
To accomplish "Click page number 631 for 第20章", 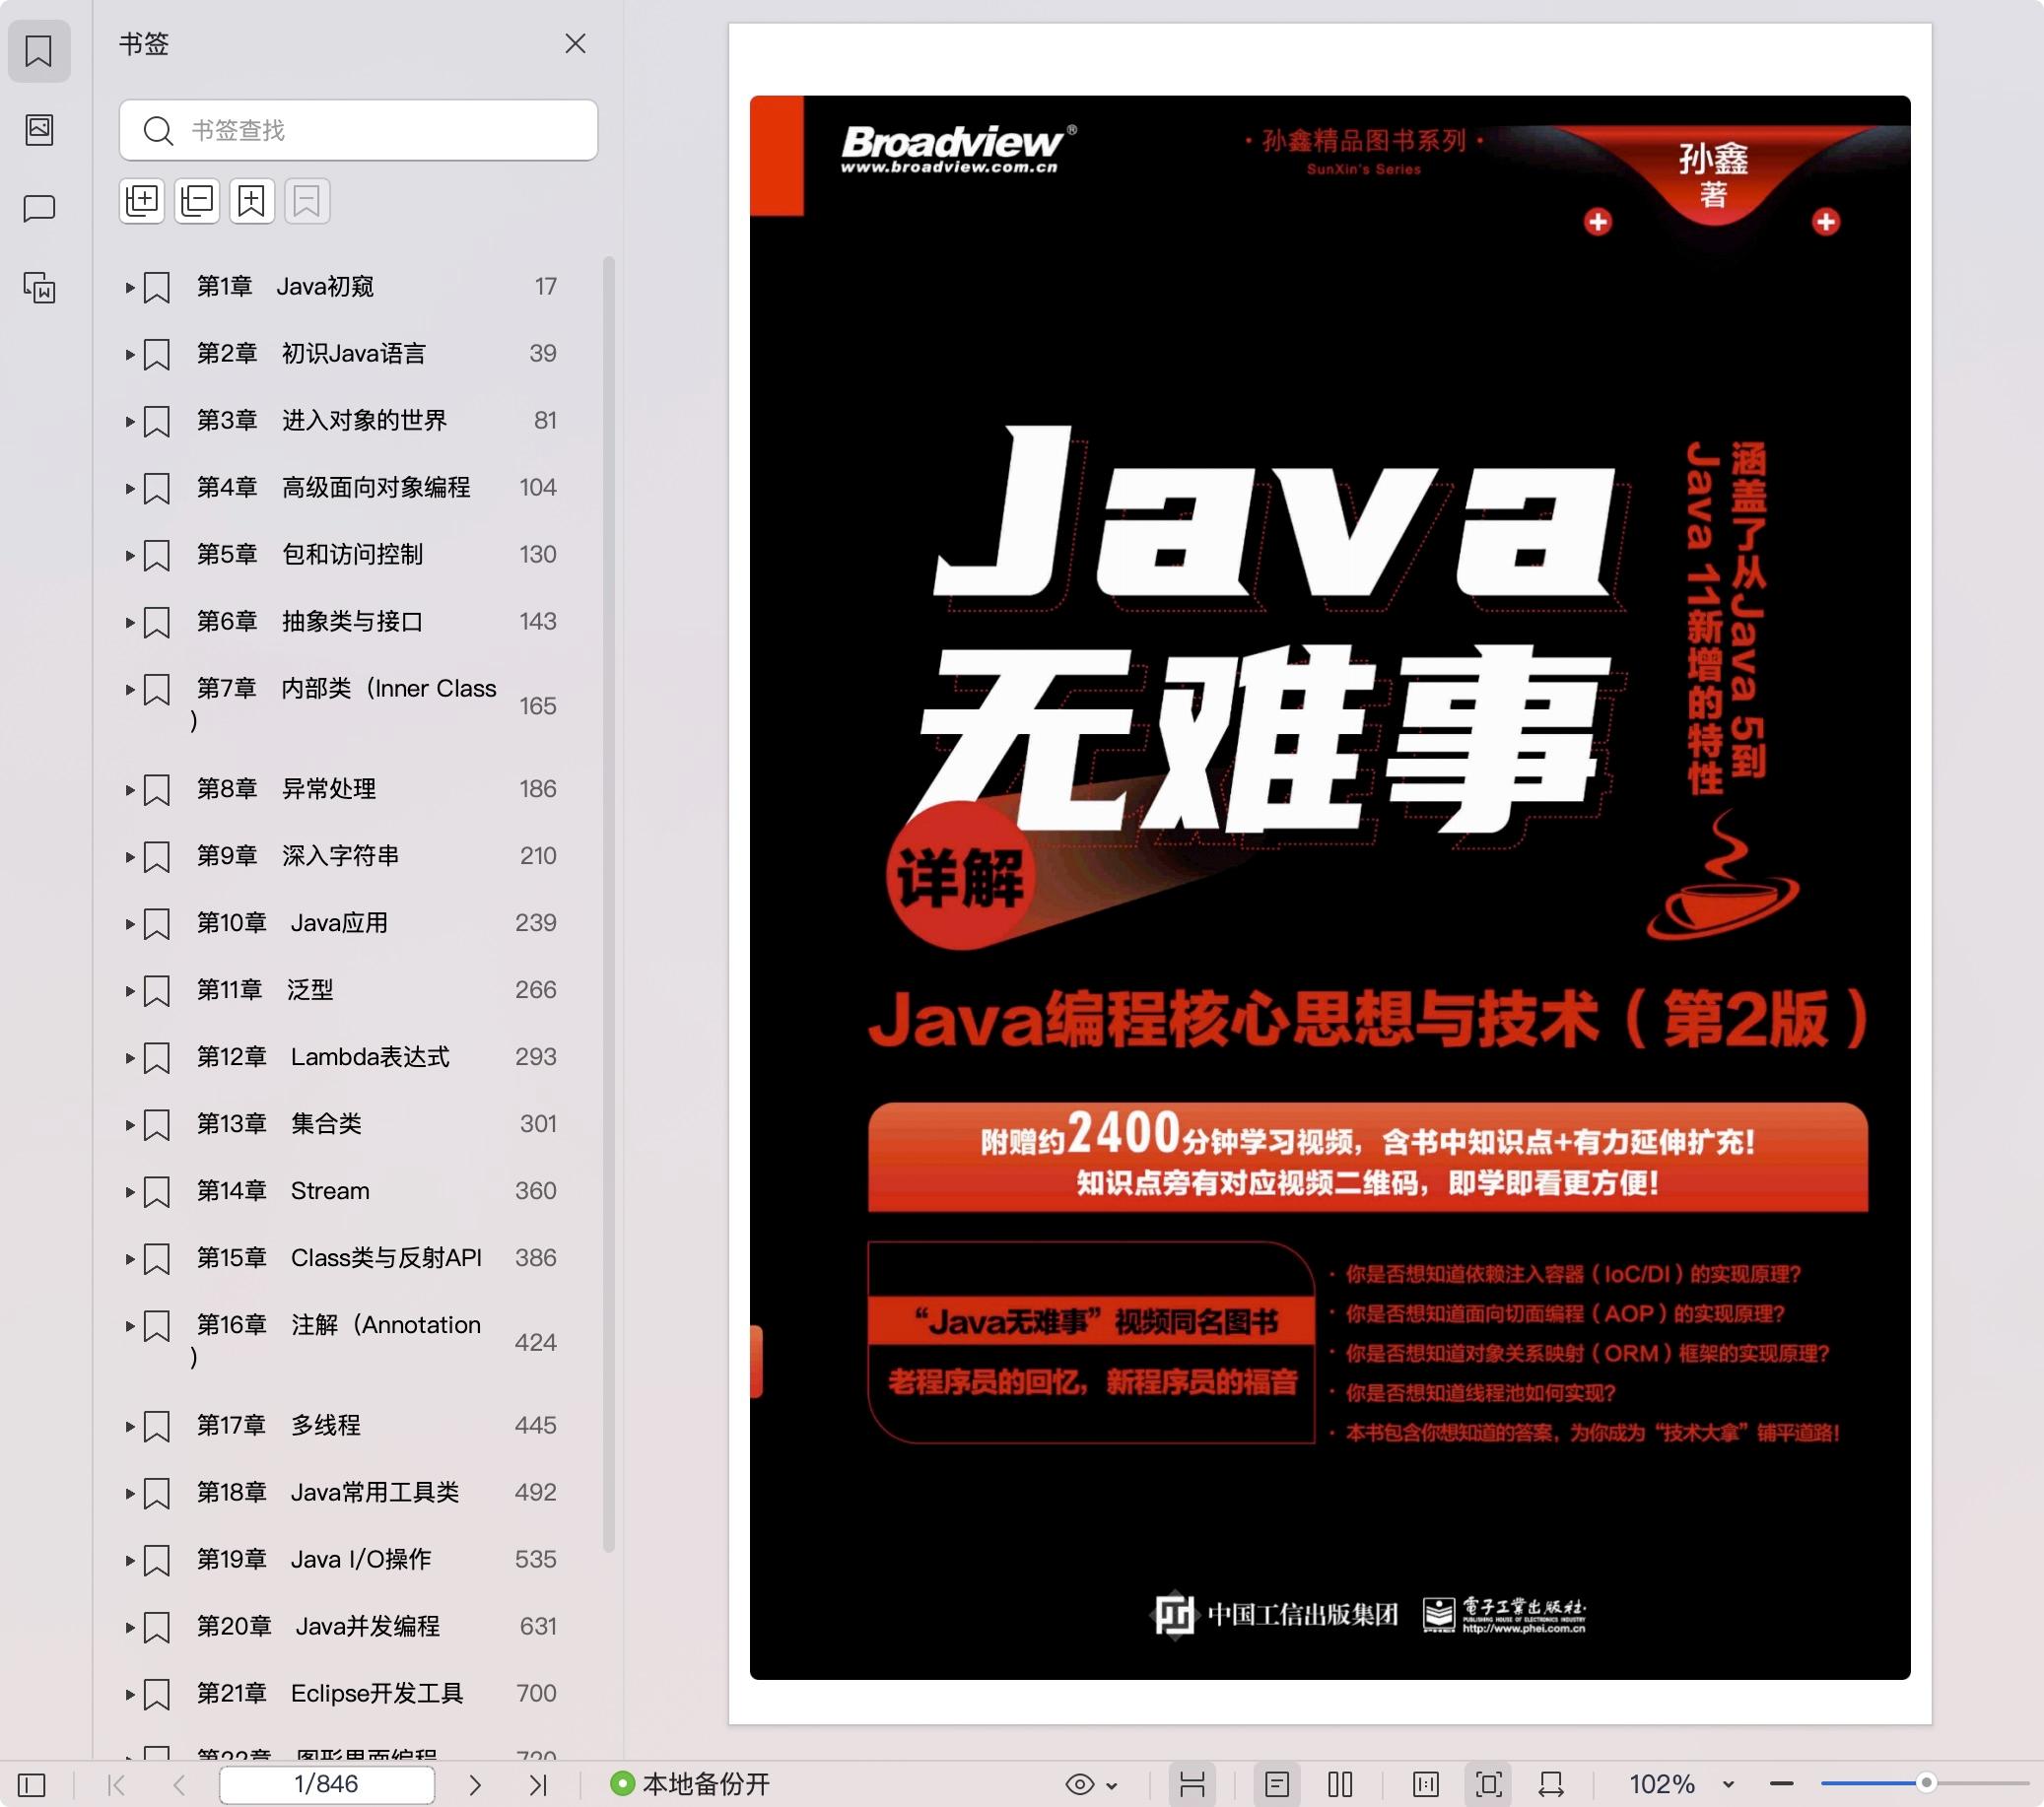I will 538,1626.
